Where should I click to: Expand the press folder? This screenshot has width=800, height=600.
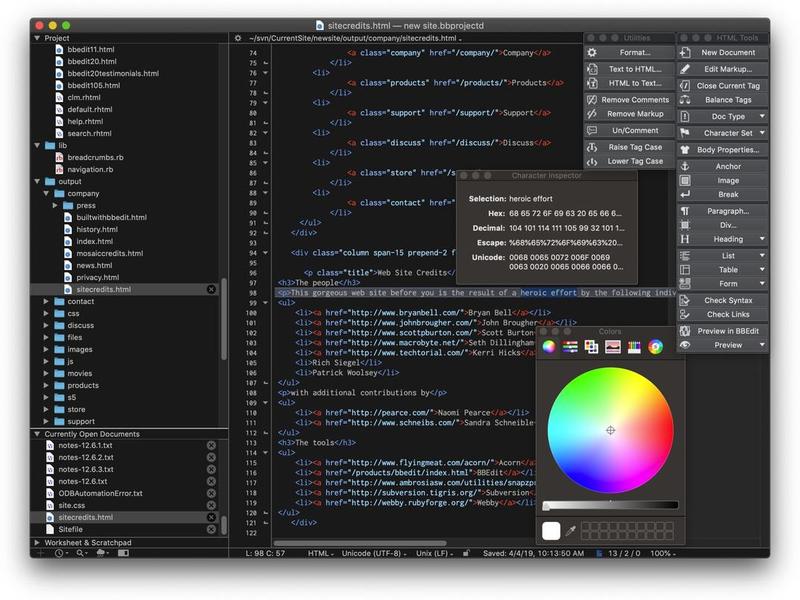(55, 205)
